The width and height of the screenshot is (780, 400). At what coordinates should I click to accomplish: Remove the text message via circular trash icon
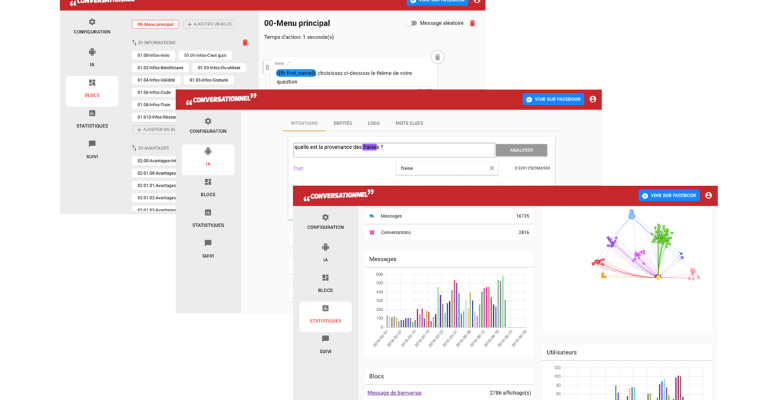[437, 57]
